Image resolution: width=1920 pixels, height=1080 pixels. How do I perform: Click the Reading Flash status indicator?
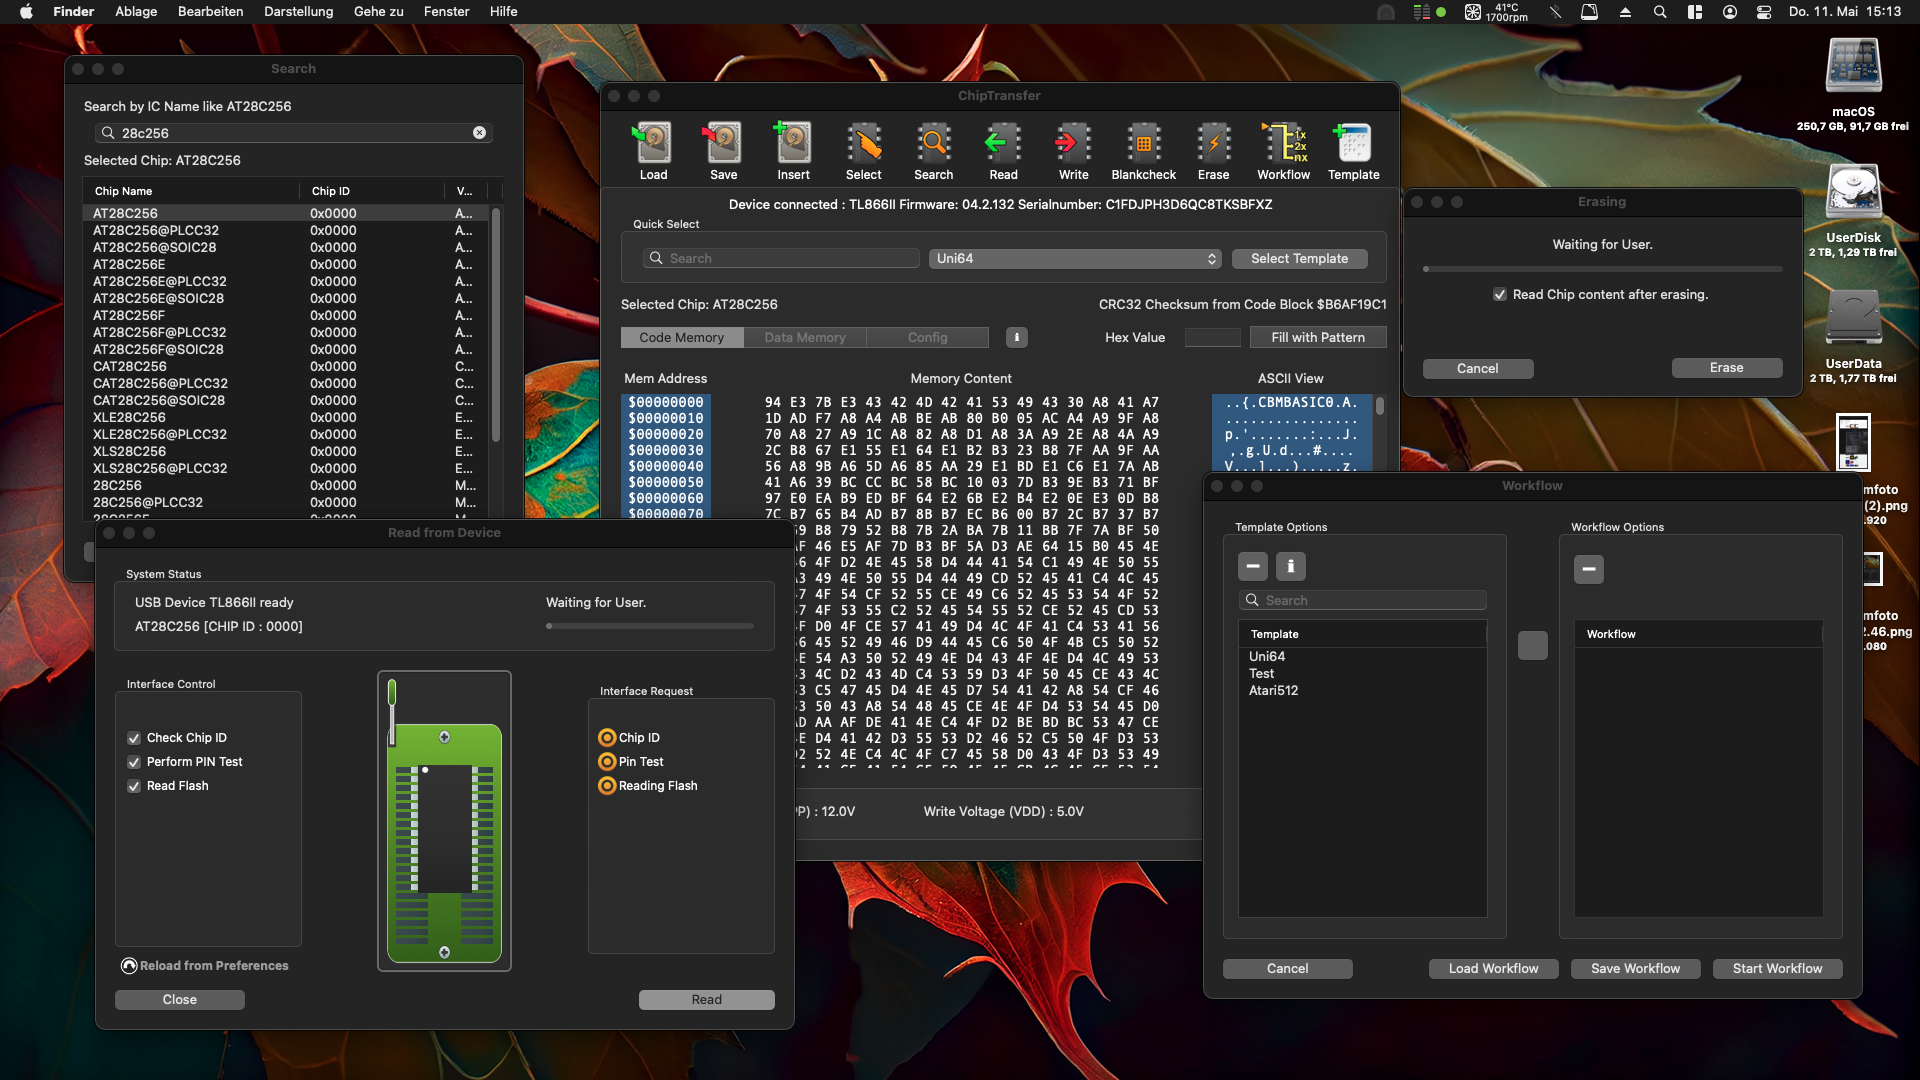coord(607,786)
